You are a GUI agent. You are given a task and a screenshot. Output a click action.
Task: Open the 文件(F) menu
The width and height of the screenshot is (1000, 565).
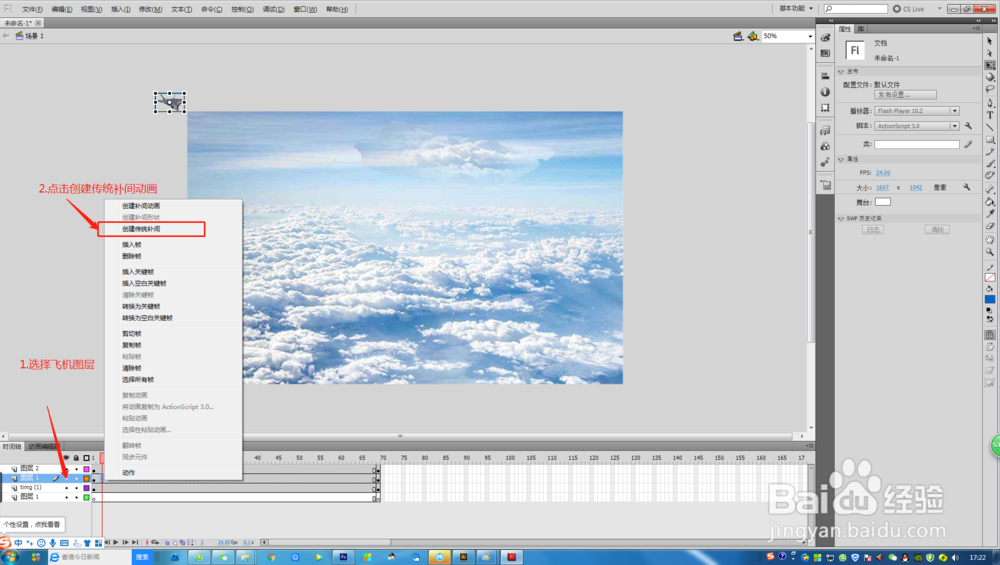click(x=33, y=9)
